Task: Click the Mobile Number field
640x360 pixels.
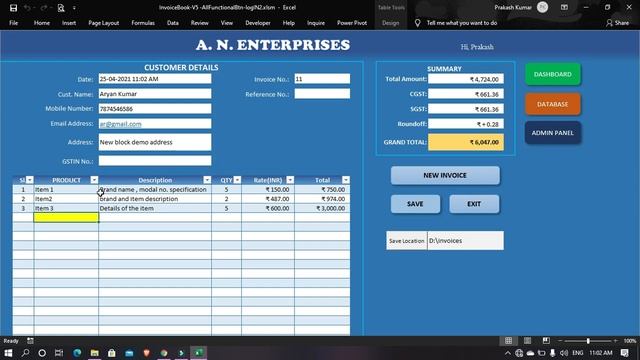Action: (x=155, y=109)
